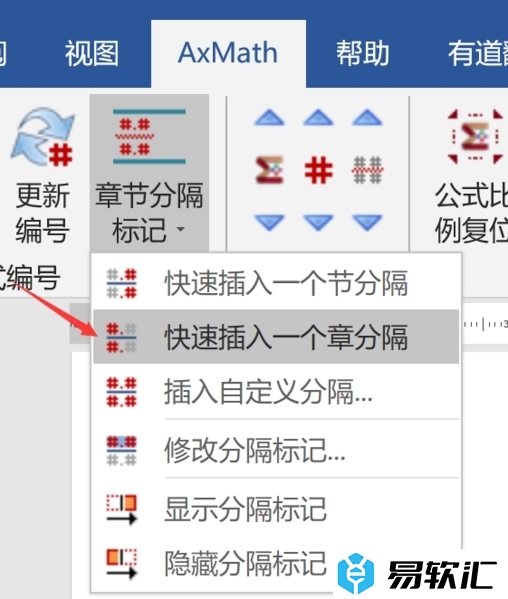The height and width of the screenshot is (599, 508).
Task: Click the 公式比例复位 label text
Action: click(471, 212)
